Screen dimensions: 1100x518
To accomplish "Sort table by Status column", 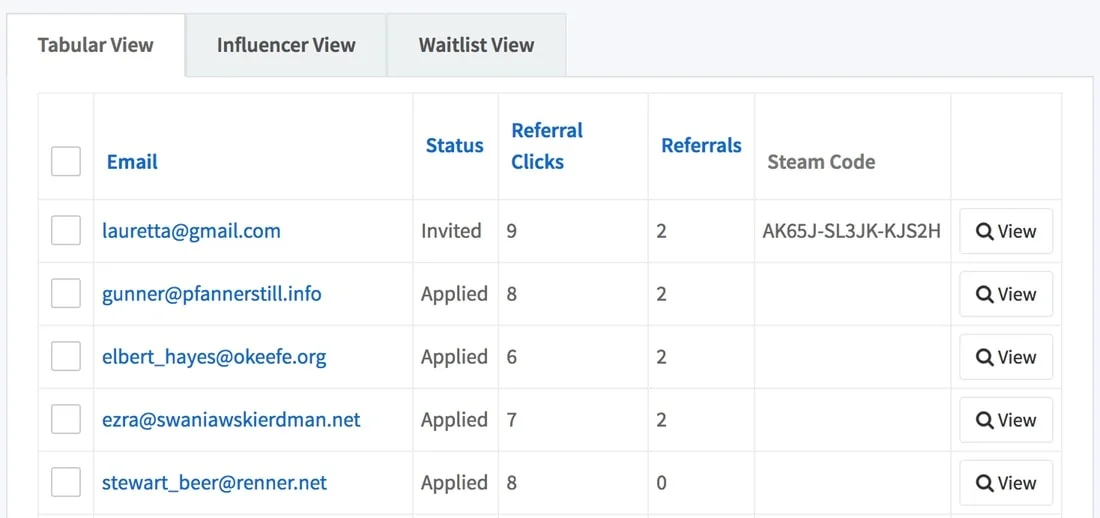I will 454,146.
